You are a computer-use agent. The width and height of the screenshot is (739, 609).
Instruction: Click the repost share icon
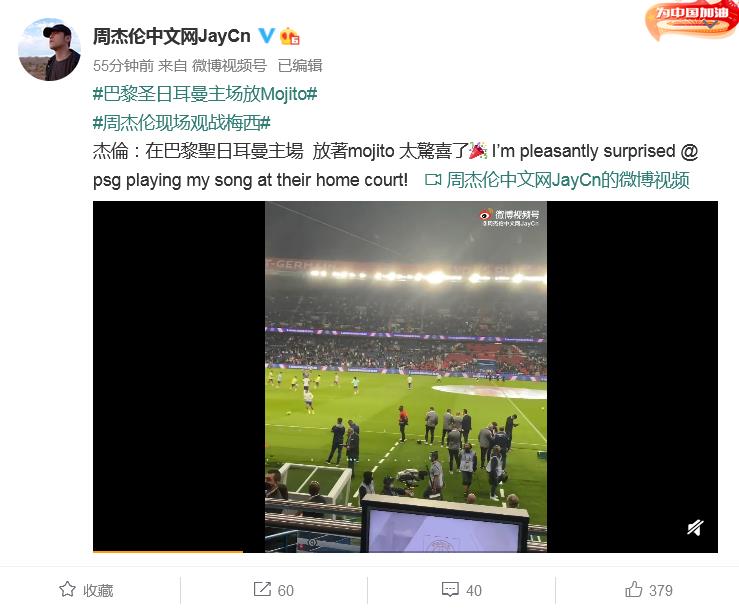[x=262, y=589]
